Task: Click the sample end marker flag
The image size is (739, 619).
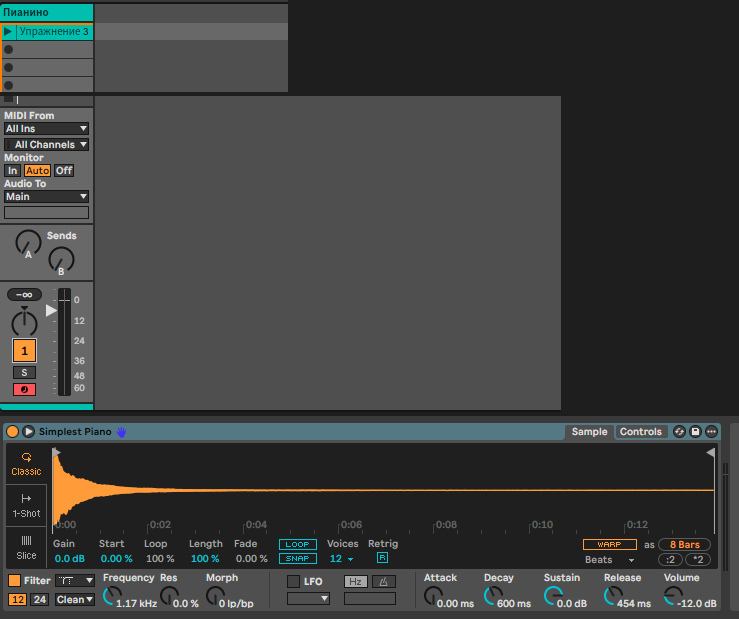Action: click(x=711, y=453)
